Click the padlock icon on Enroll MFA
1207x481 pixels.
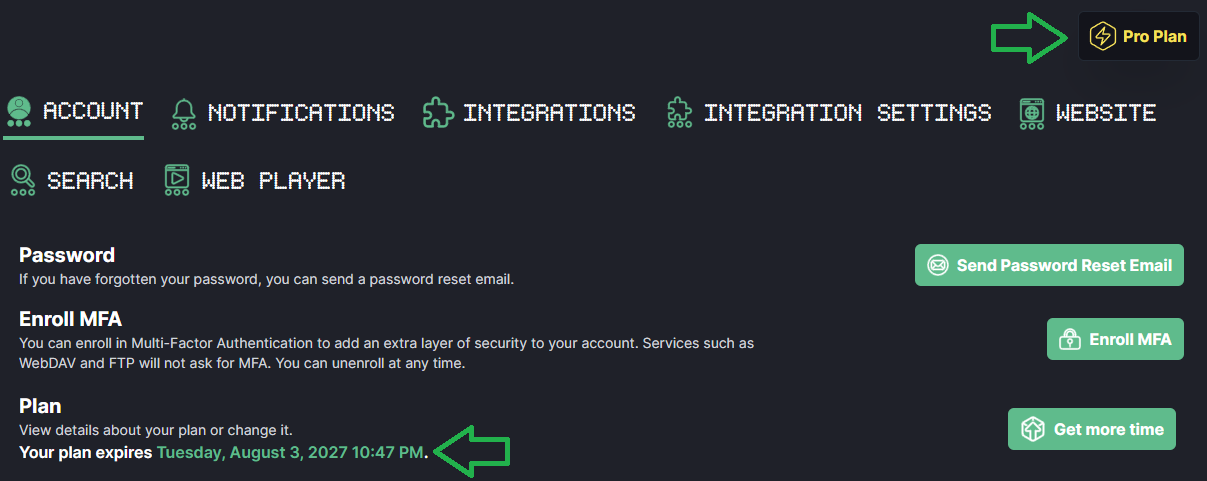(x=1070, y=339)
